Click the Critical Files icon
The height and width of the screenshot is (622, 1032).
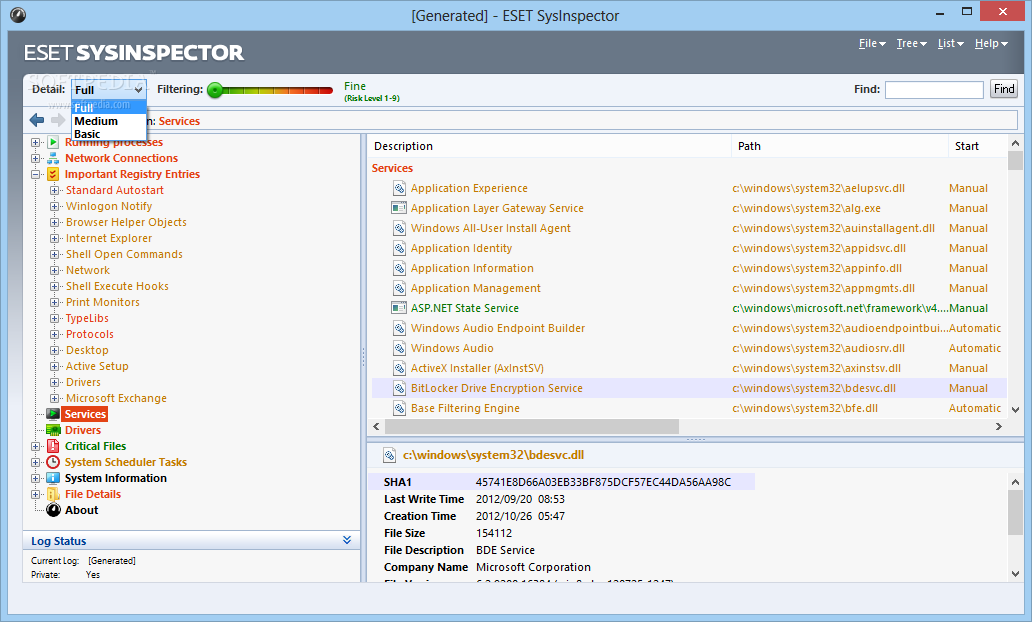point(53,446)
